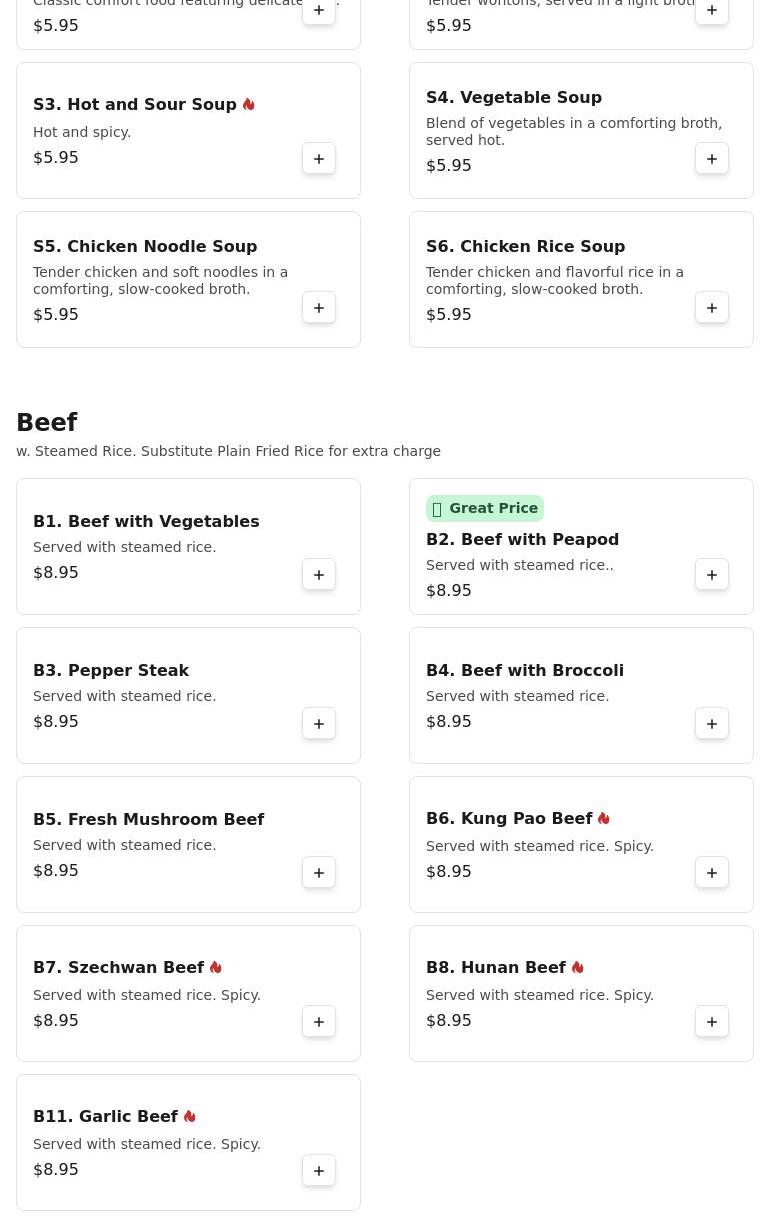Add S6. Chicken Rice Soup to order
Viewport: 770px width, 1231px height.
[712, 308]
